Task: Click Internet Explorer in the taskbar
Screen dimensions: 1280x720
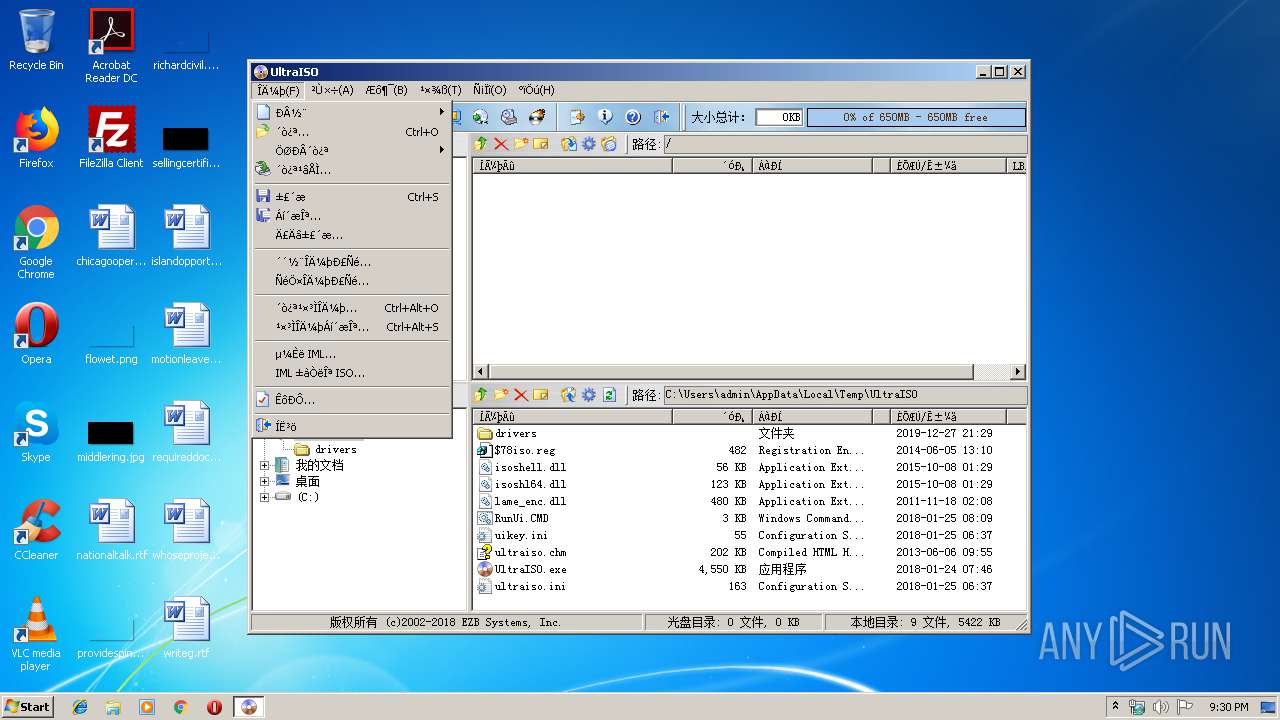Action: (x=80, y=707)
